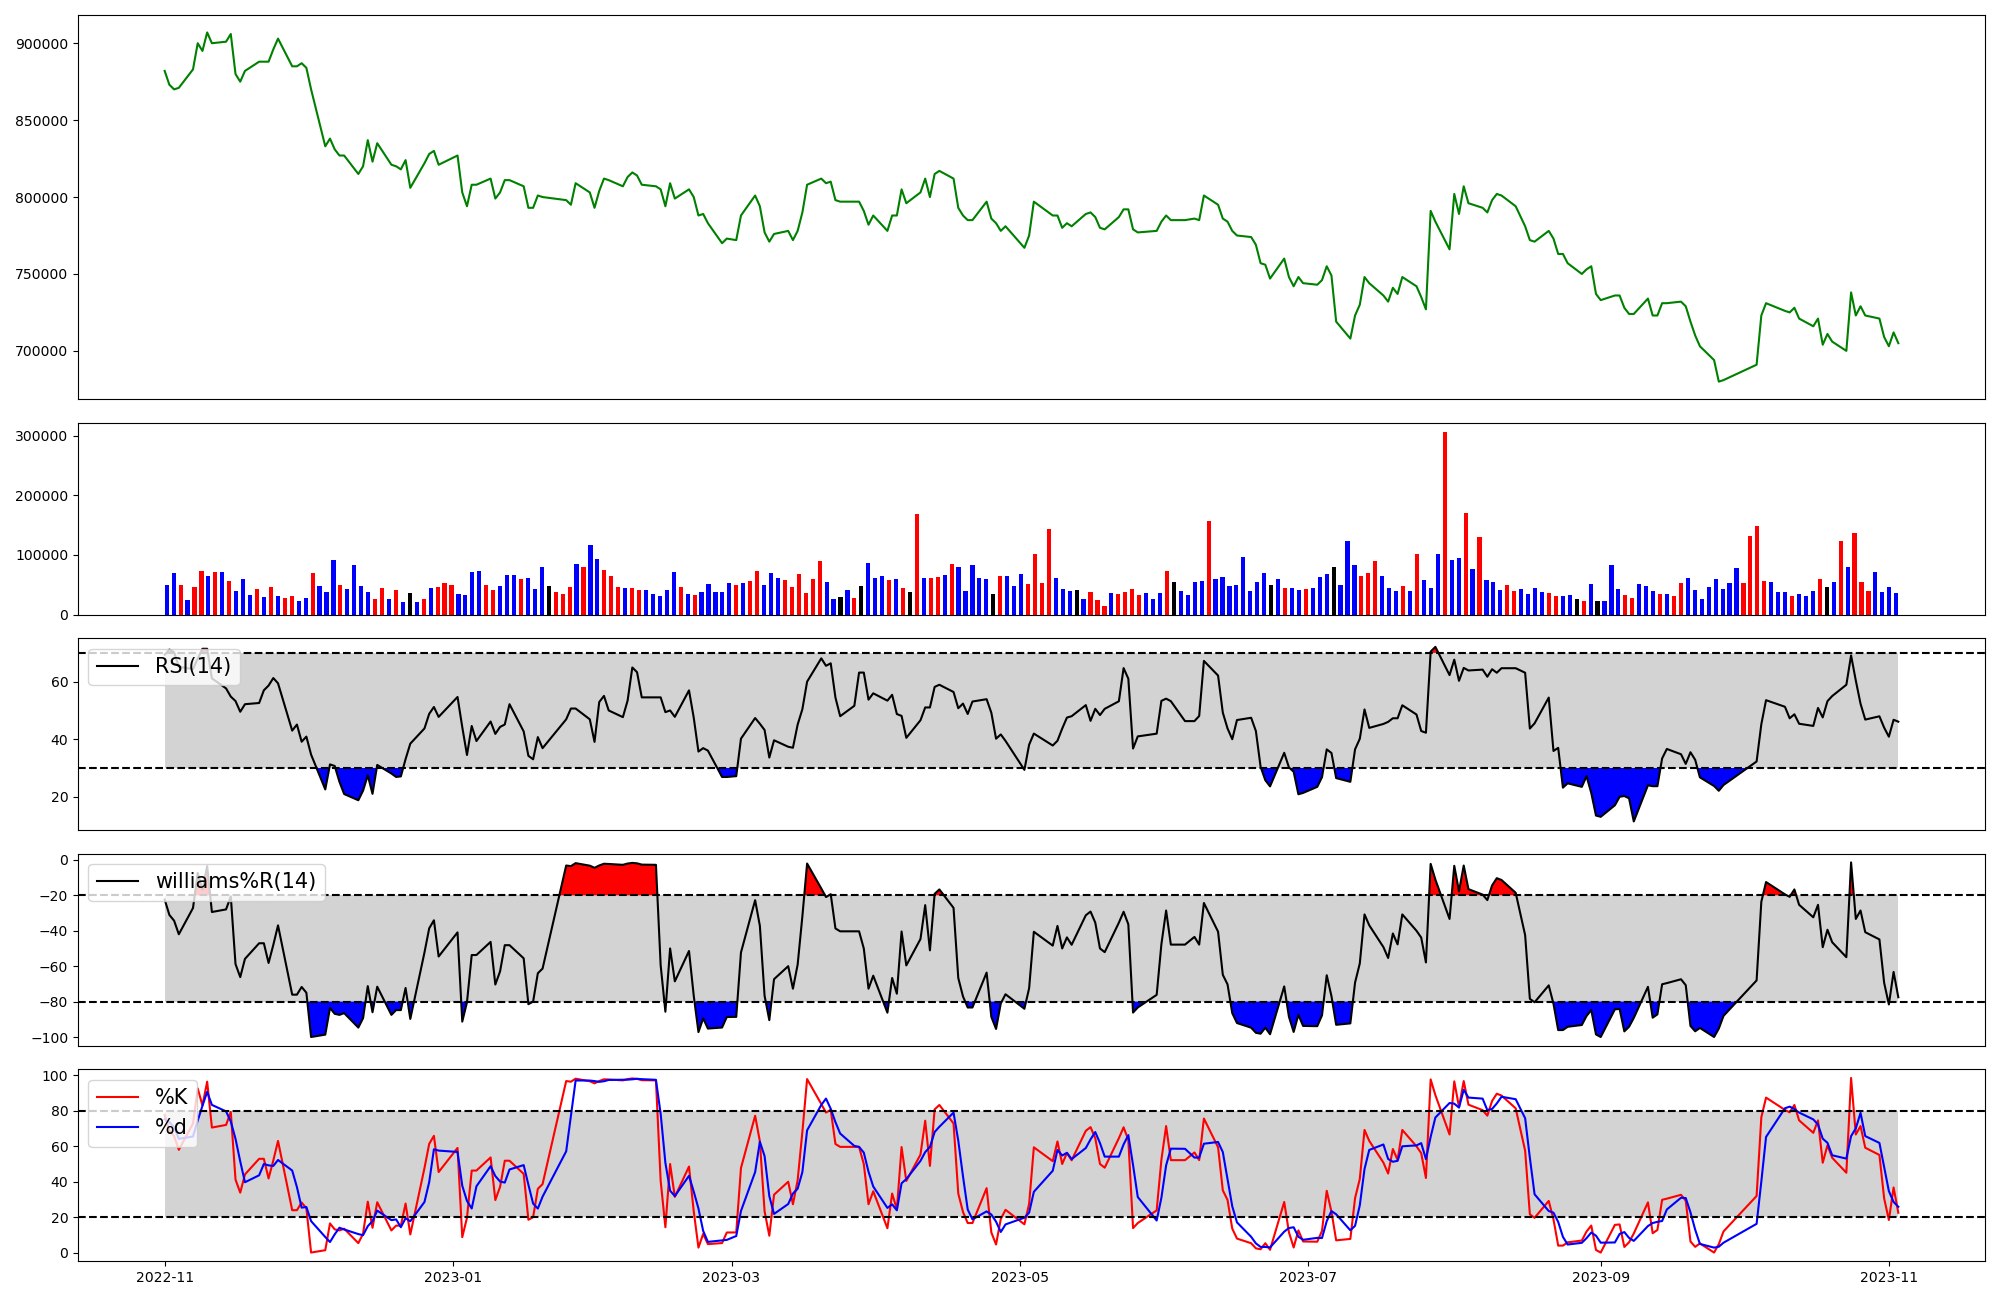This screenshot has width=2000, height=1300.
Task: Click the %K legend entry text
Action: pos(171,1097)
